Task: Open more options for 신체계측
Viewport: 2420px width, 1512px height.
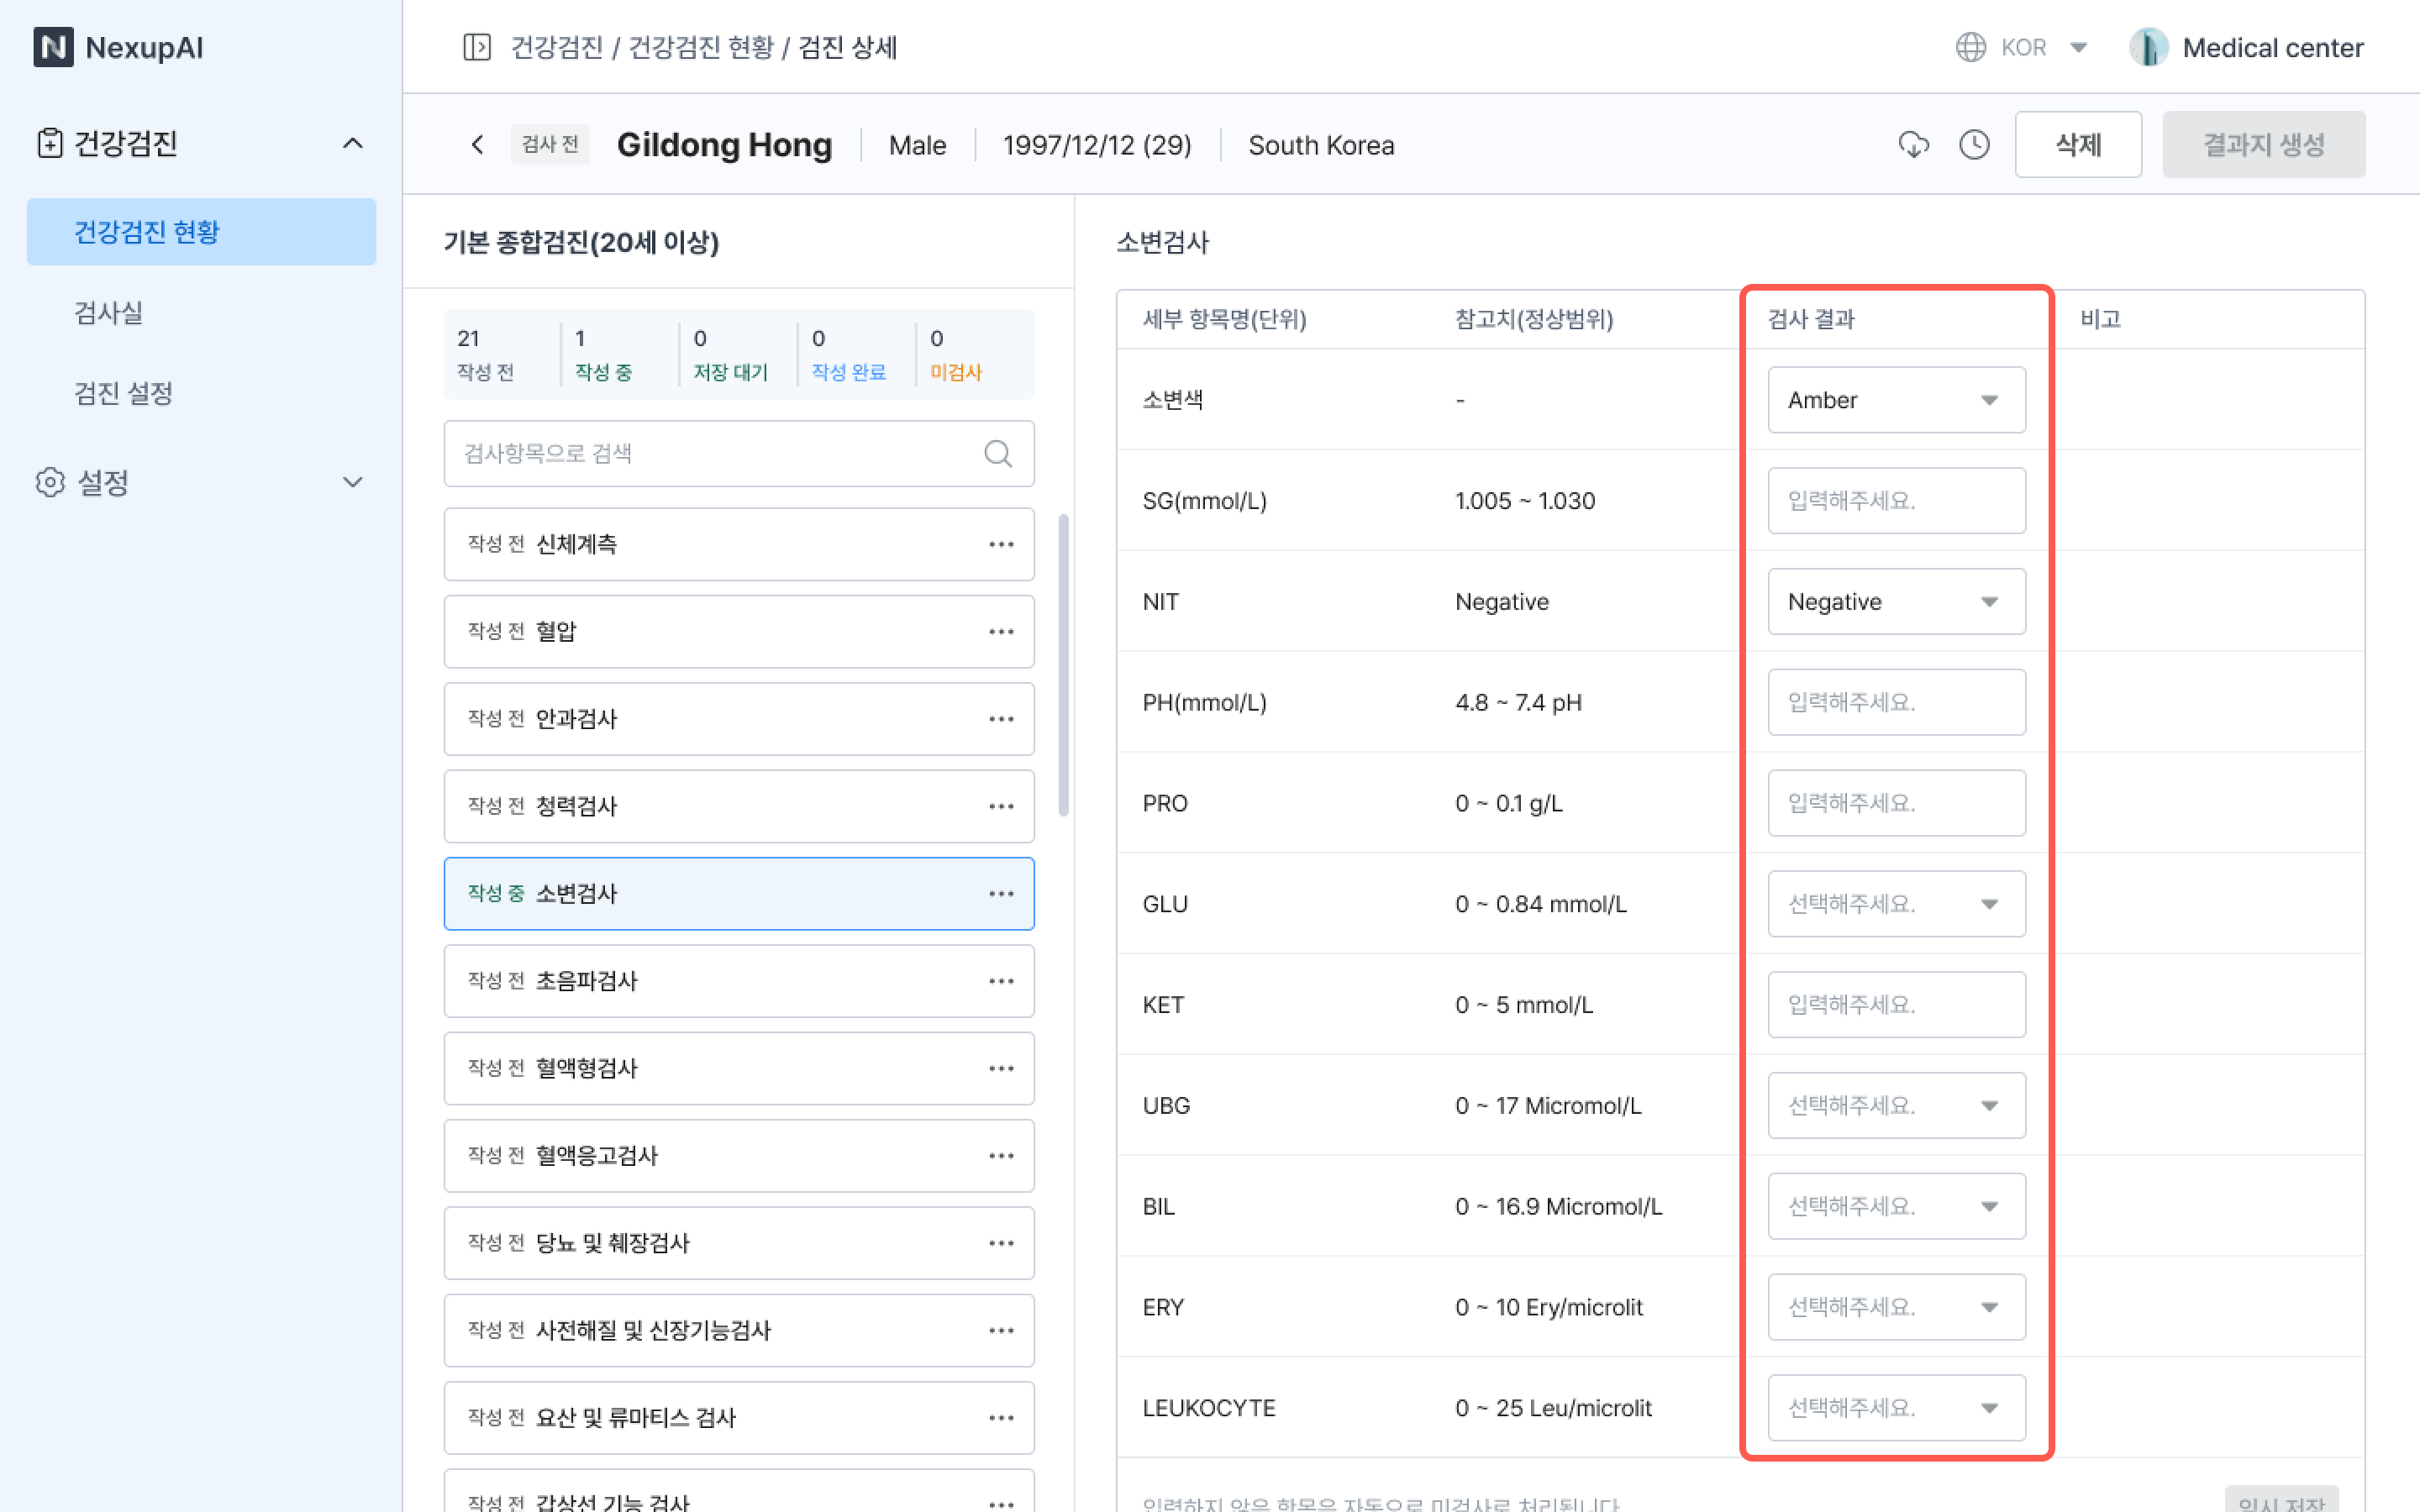Action: (x=1001, y=545)
